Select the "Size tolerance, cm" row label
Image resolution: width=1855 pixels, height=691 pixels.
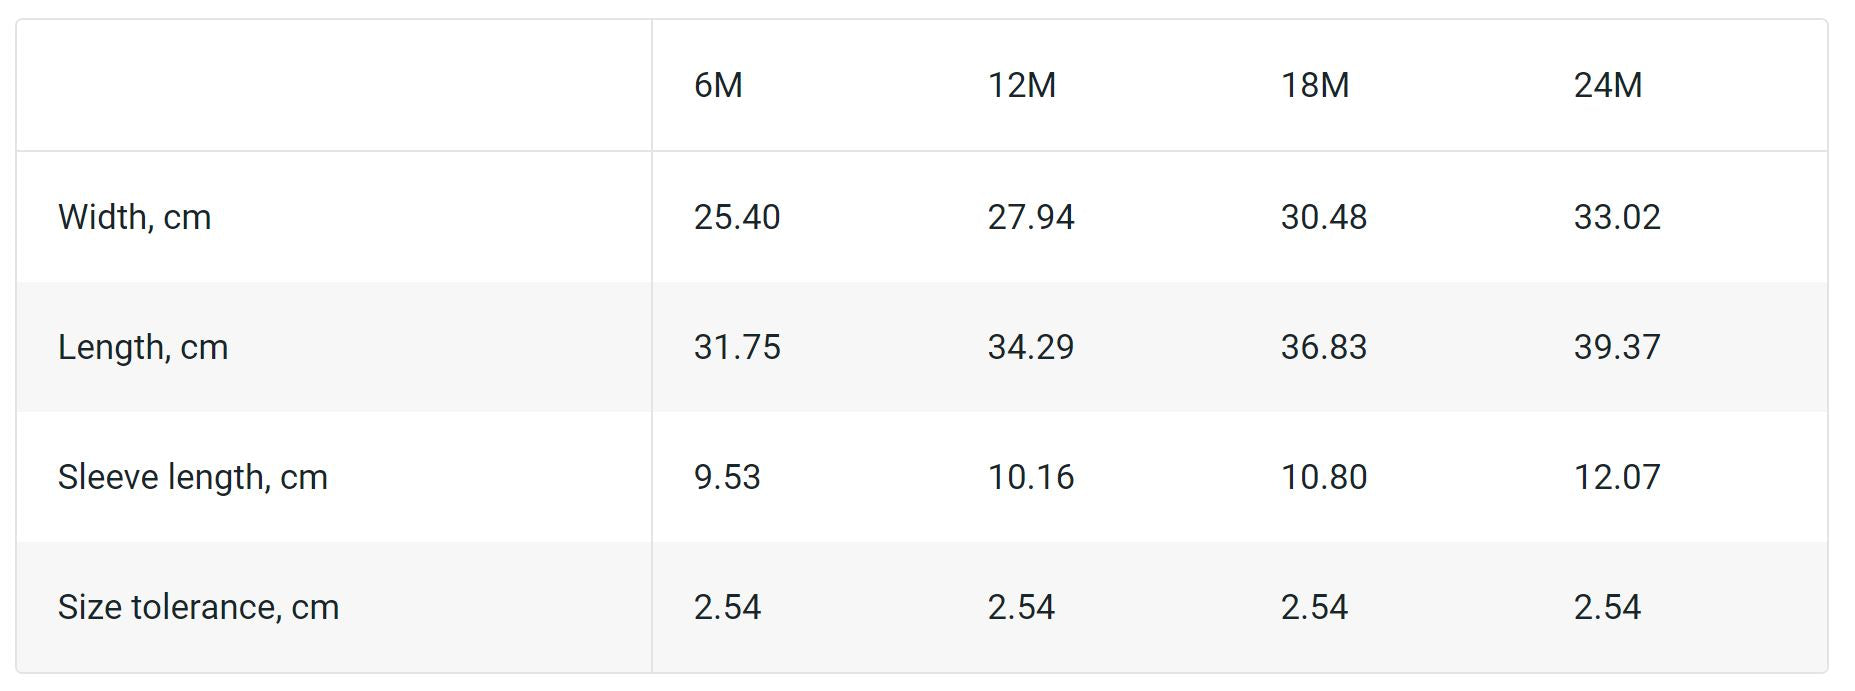coord(198,608)
